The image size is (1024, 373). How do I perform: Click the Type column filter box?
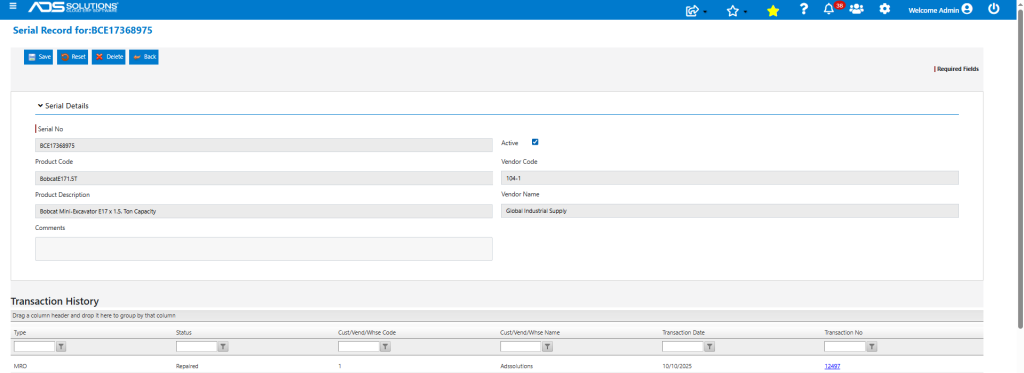click(x=35, y=347)
